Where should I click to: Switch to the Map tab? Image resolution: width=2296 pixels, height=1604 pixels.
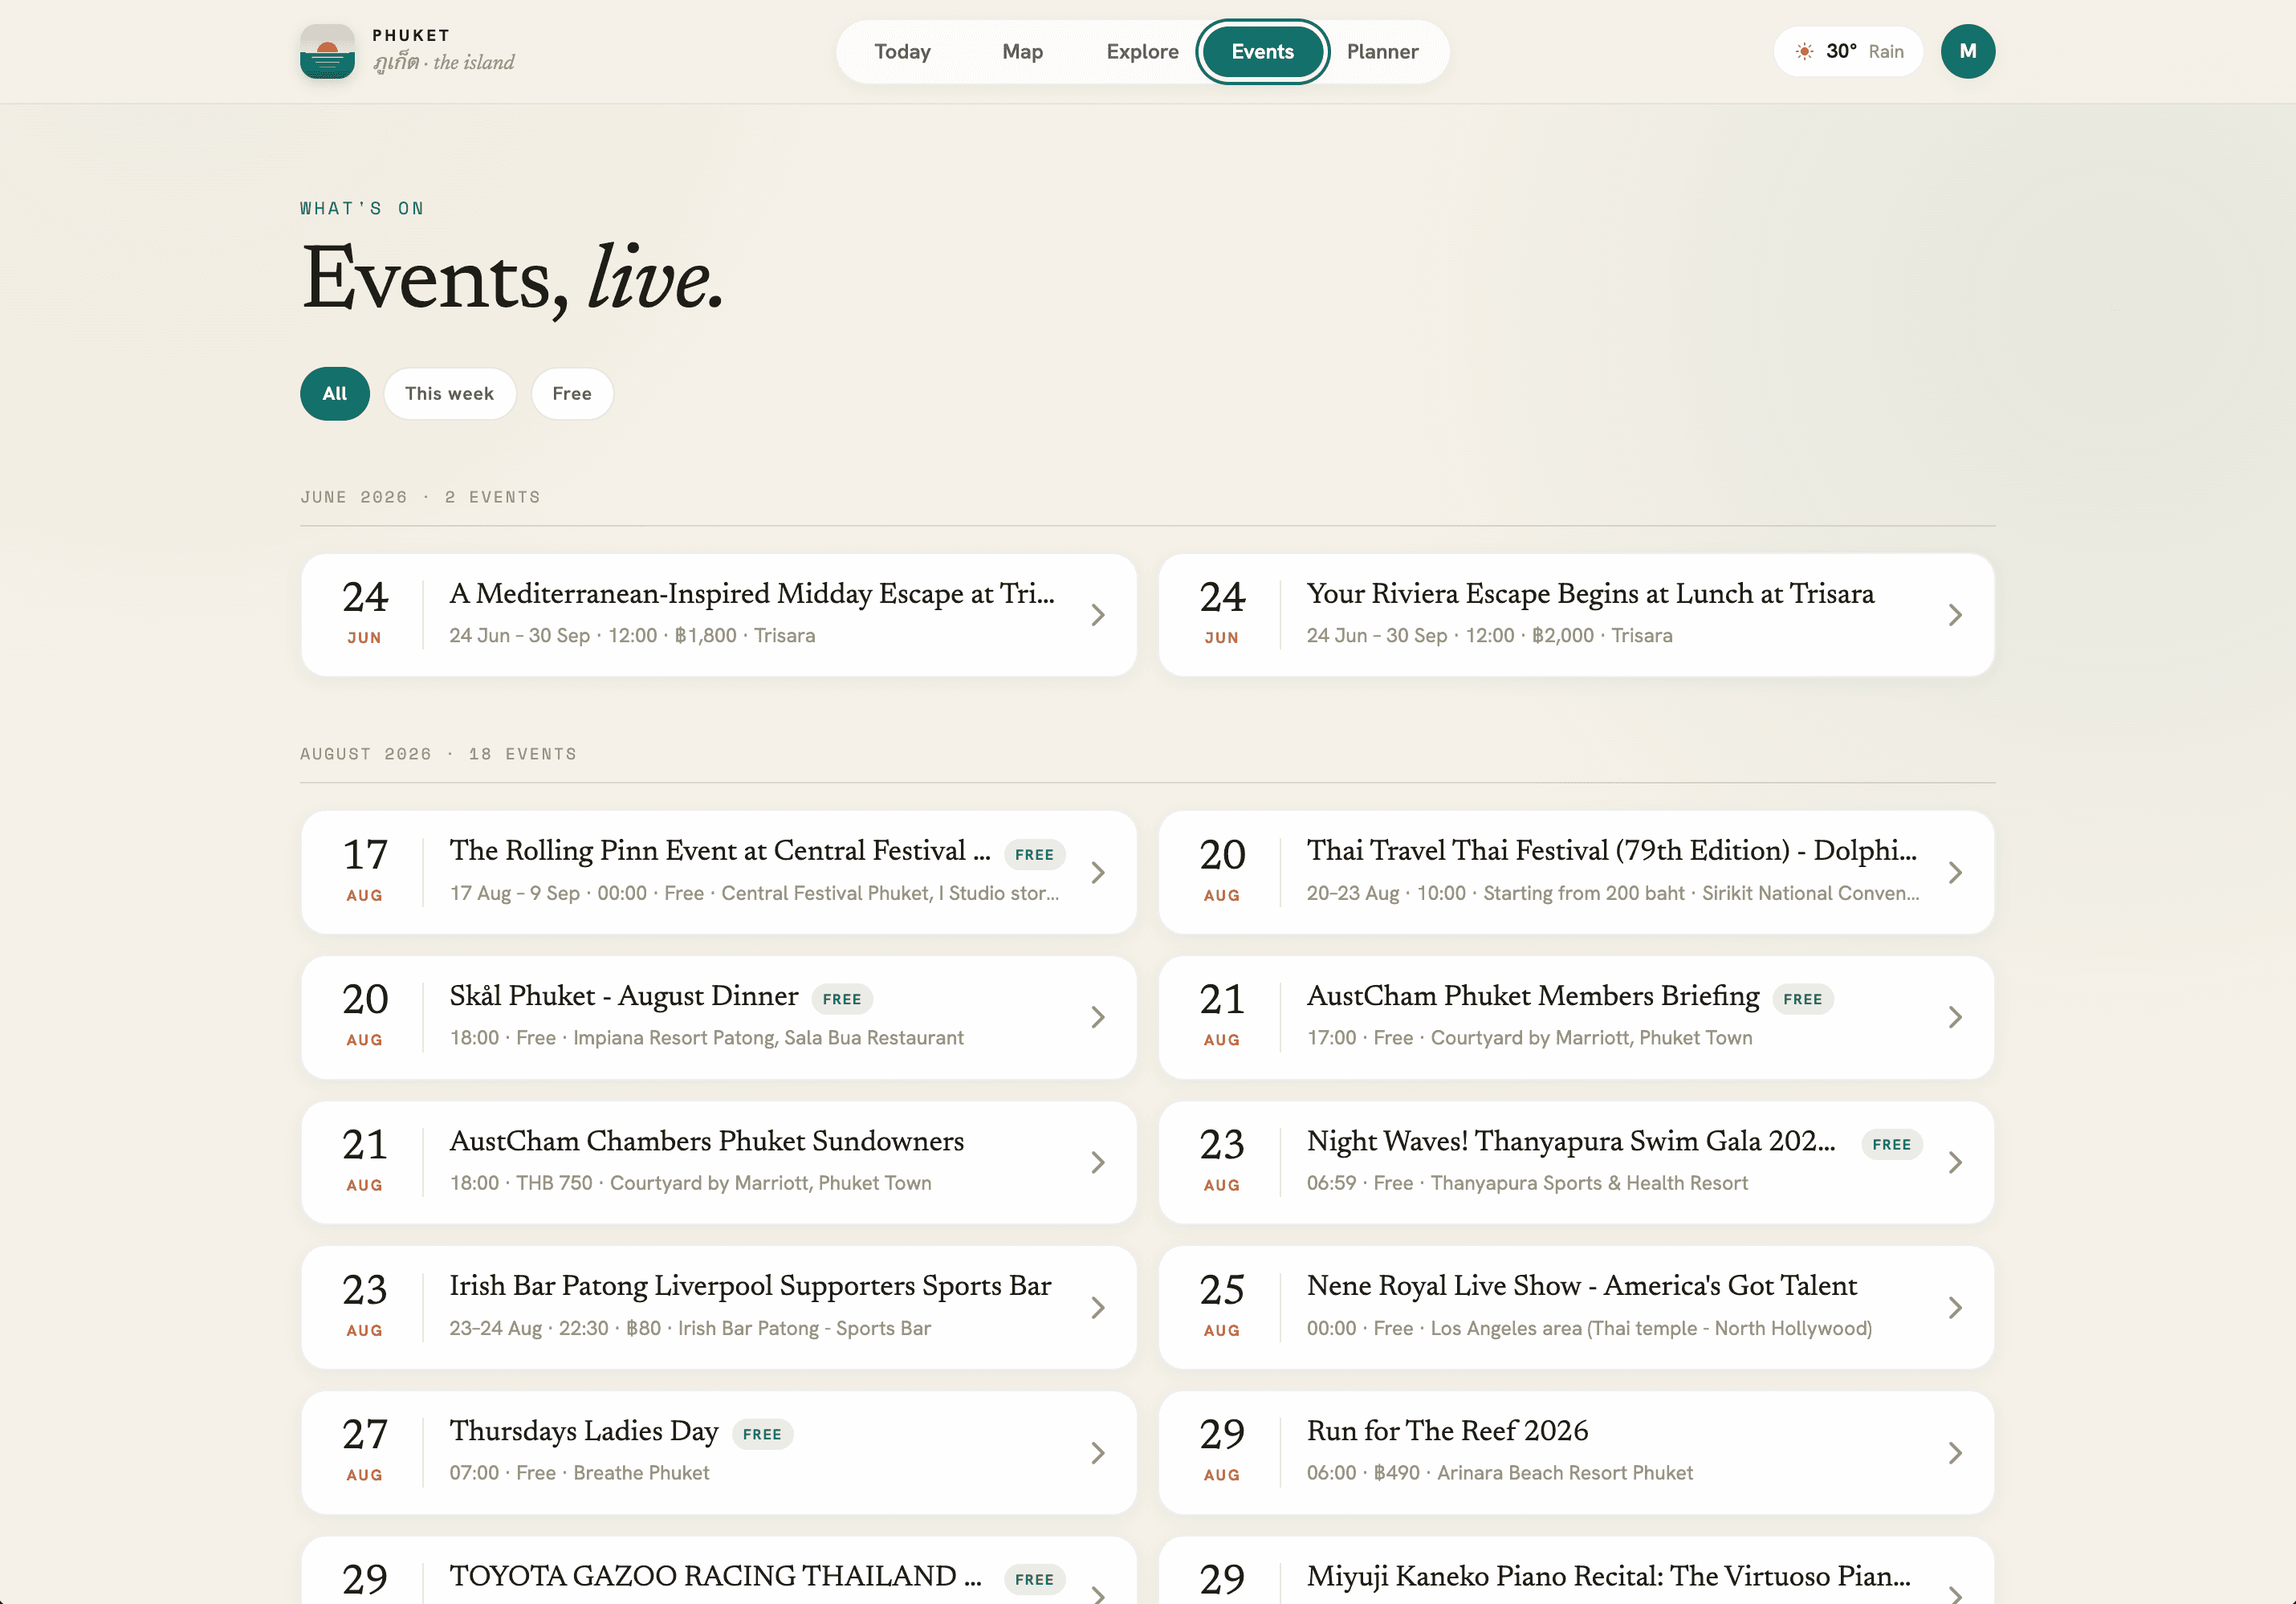coord(1022,51)
